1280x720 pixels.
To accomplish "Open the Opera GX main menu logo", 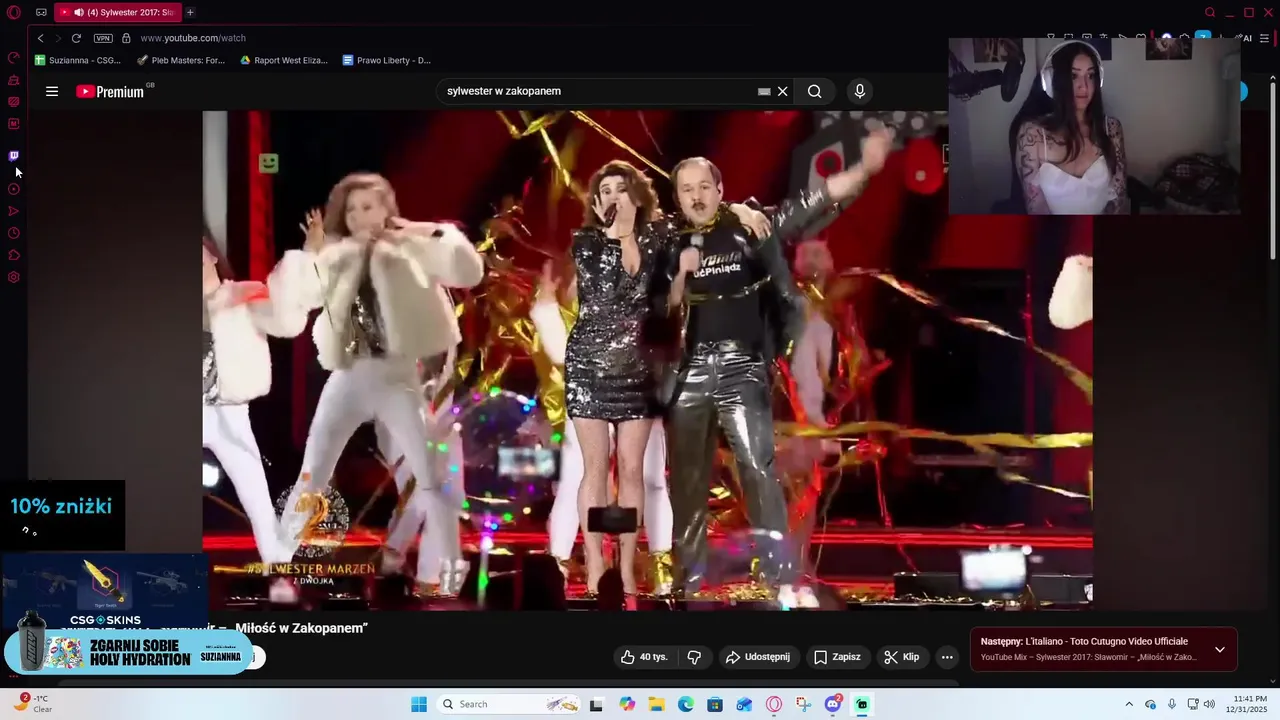I will [x=14, y=12].
